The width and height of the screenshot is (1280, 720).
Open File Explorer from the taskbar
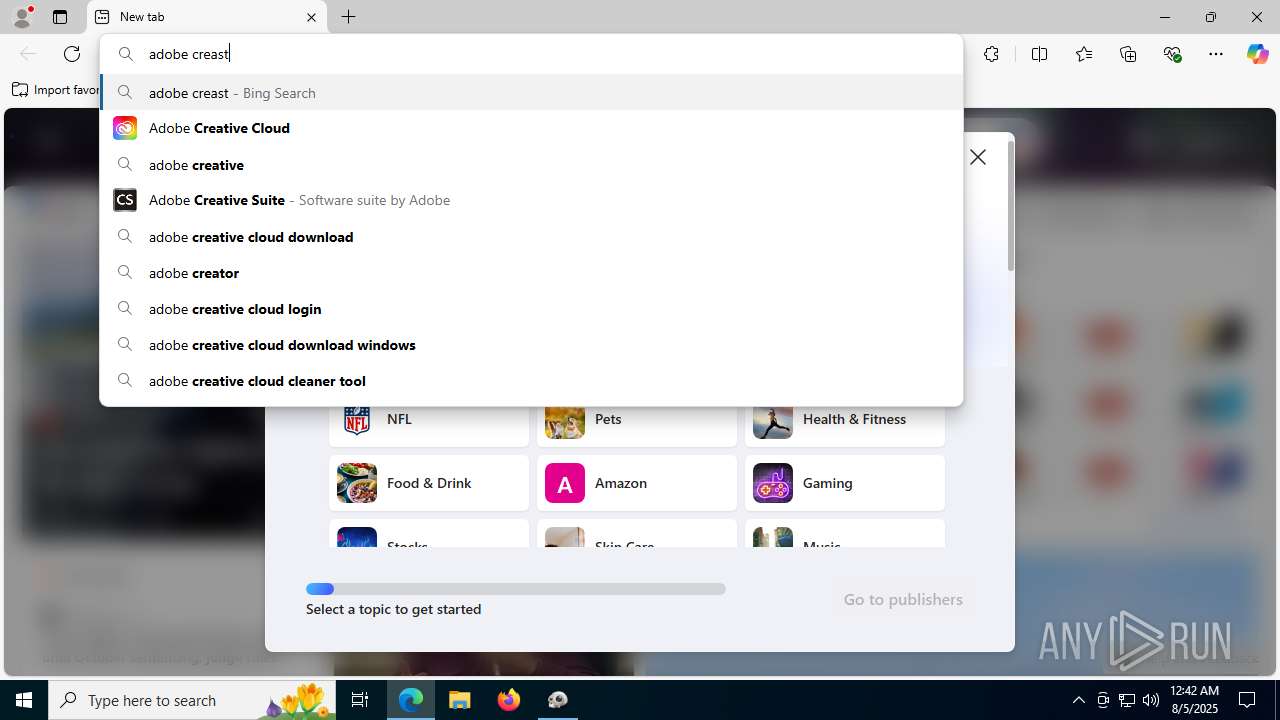pos(460,700)
